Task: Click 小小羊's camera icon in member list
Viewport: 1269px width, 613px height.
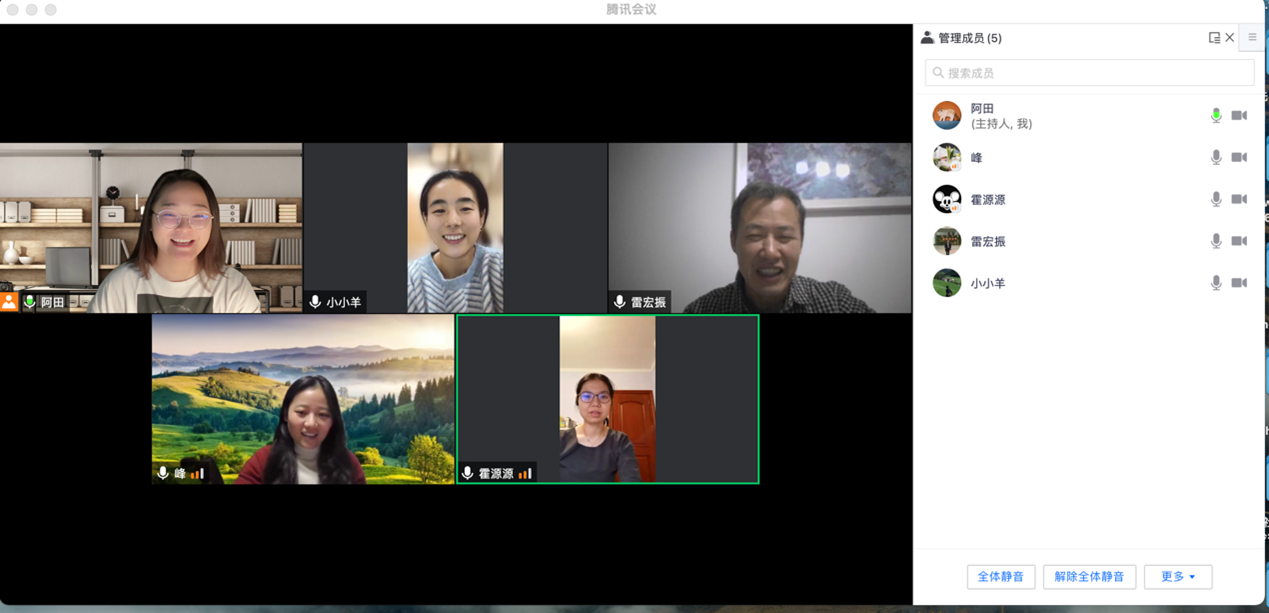Action: [1239, 284]
